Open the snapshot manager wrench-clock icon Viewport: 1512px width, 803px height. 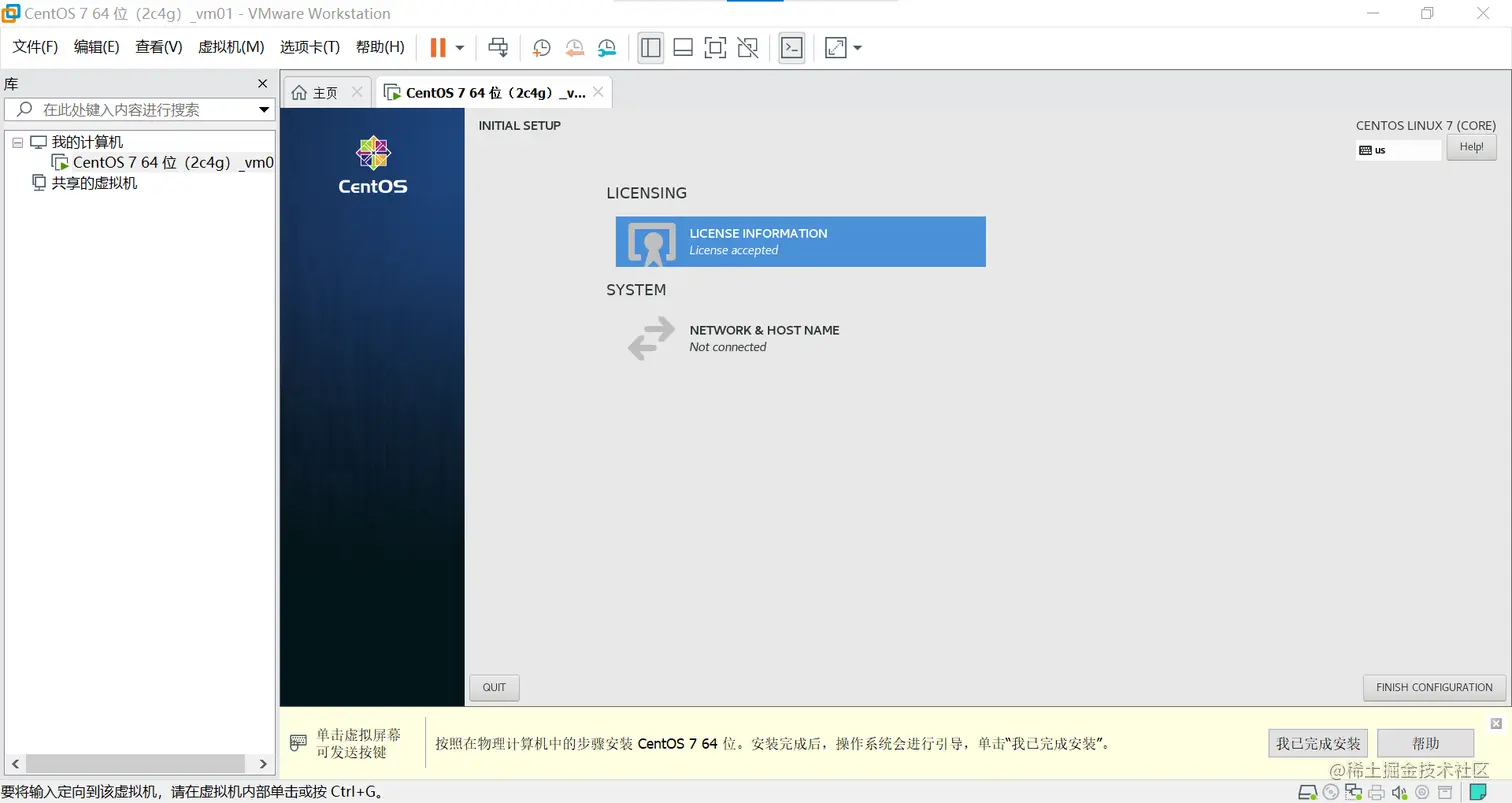click(x=607, y=47)
